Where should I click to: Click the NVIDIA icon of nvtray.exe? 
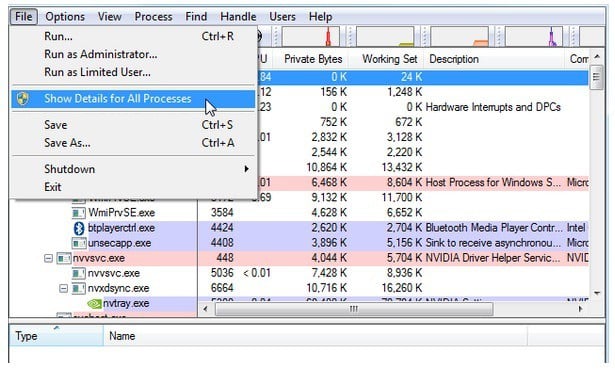pyautogui.click(x=94, y=304)
